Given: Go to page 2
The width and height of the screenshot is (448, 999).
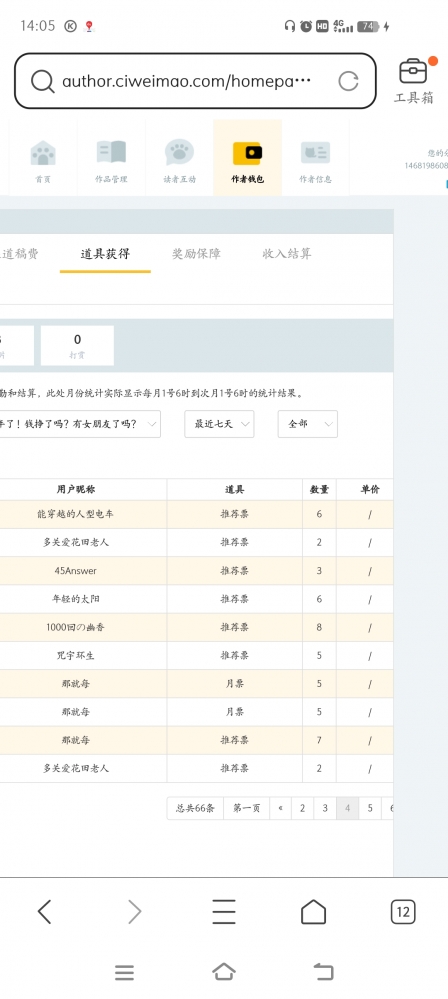Looking at the screenshot, I should (x=302, y=809).
